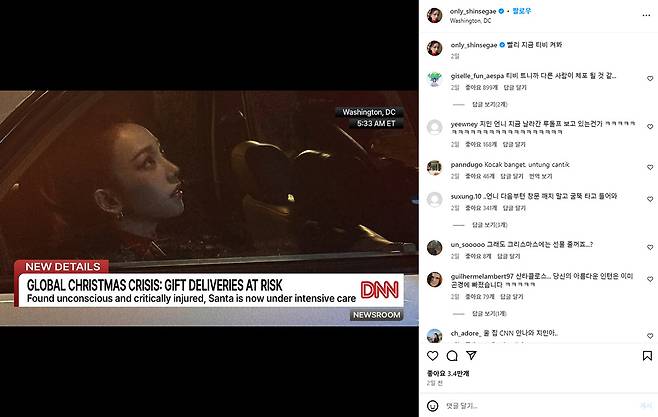Like guilhermelambert97's comment
The width and height of the screenshot is (658, 417).
tap(650, 279)
